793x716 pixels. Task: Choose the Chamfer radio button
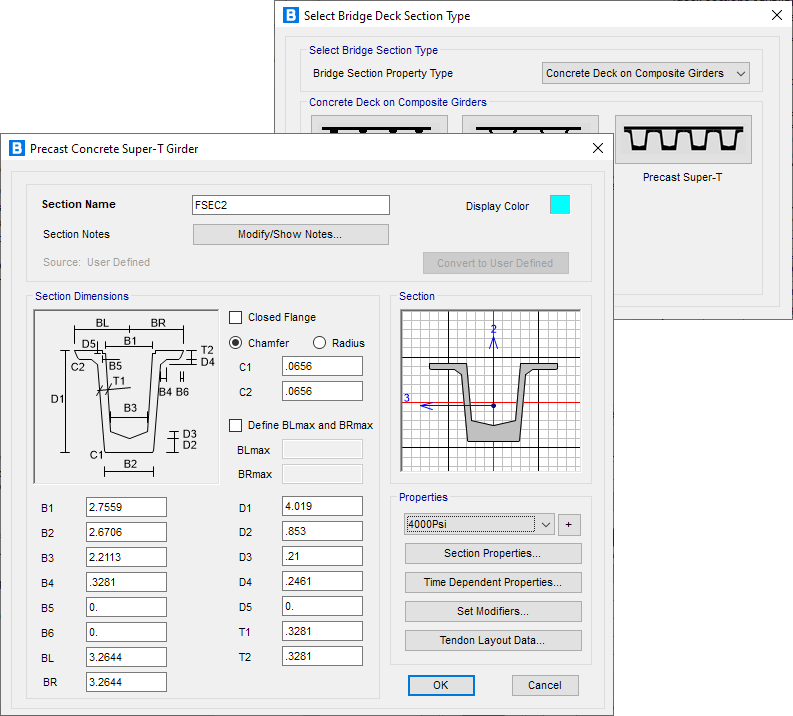tap(236, 343)
